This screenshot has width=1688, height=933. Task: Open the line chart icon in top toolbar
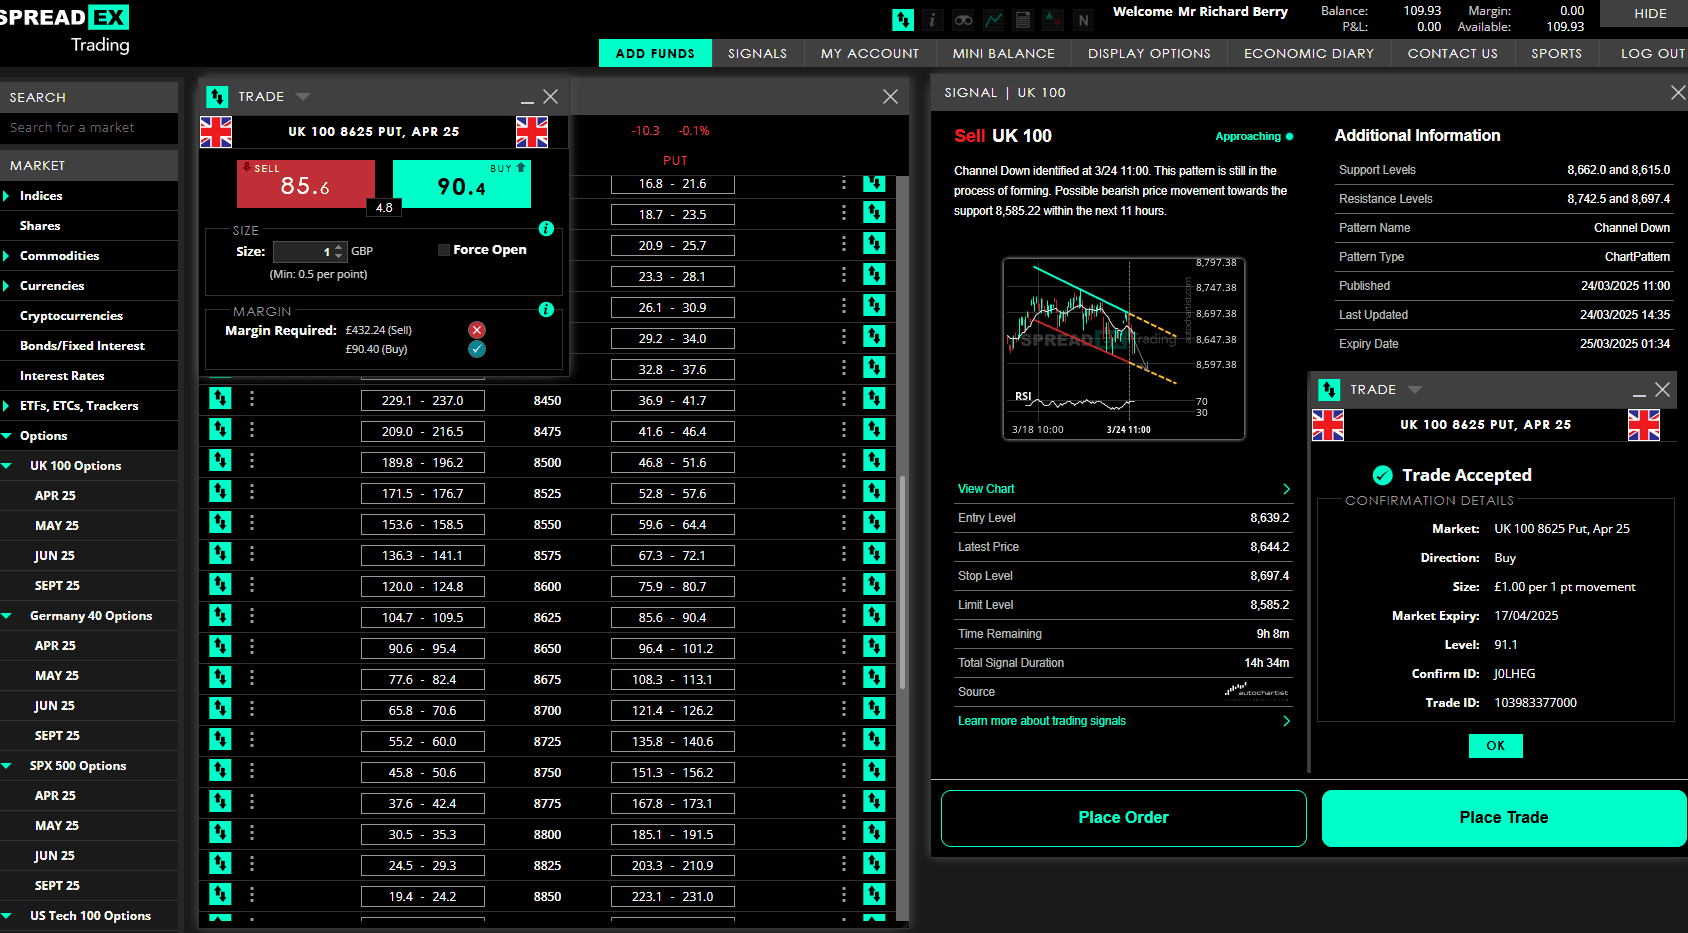click(x=993, y=20)
